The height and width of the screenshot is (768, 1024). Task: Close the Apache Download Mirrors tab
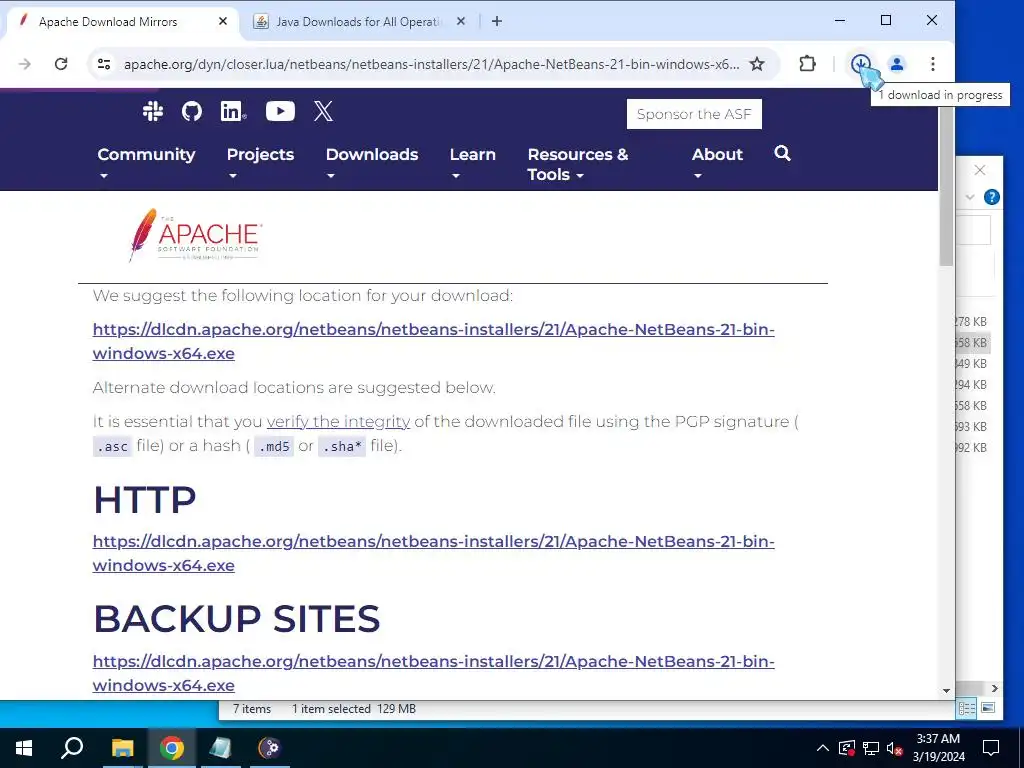(223, 21)
